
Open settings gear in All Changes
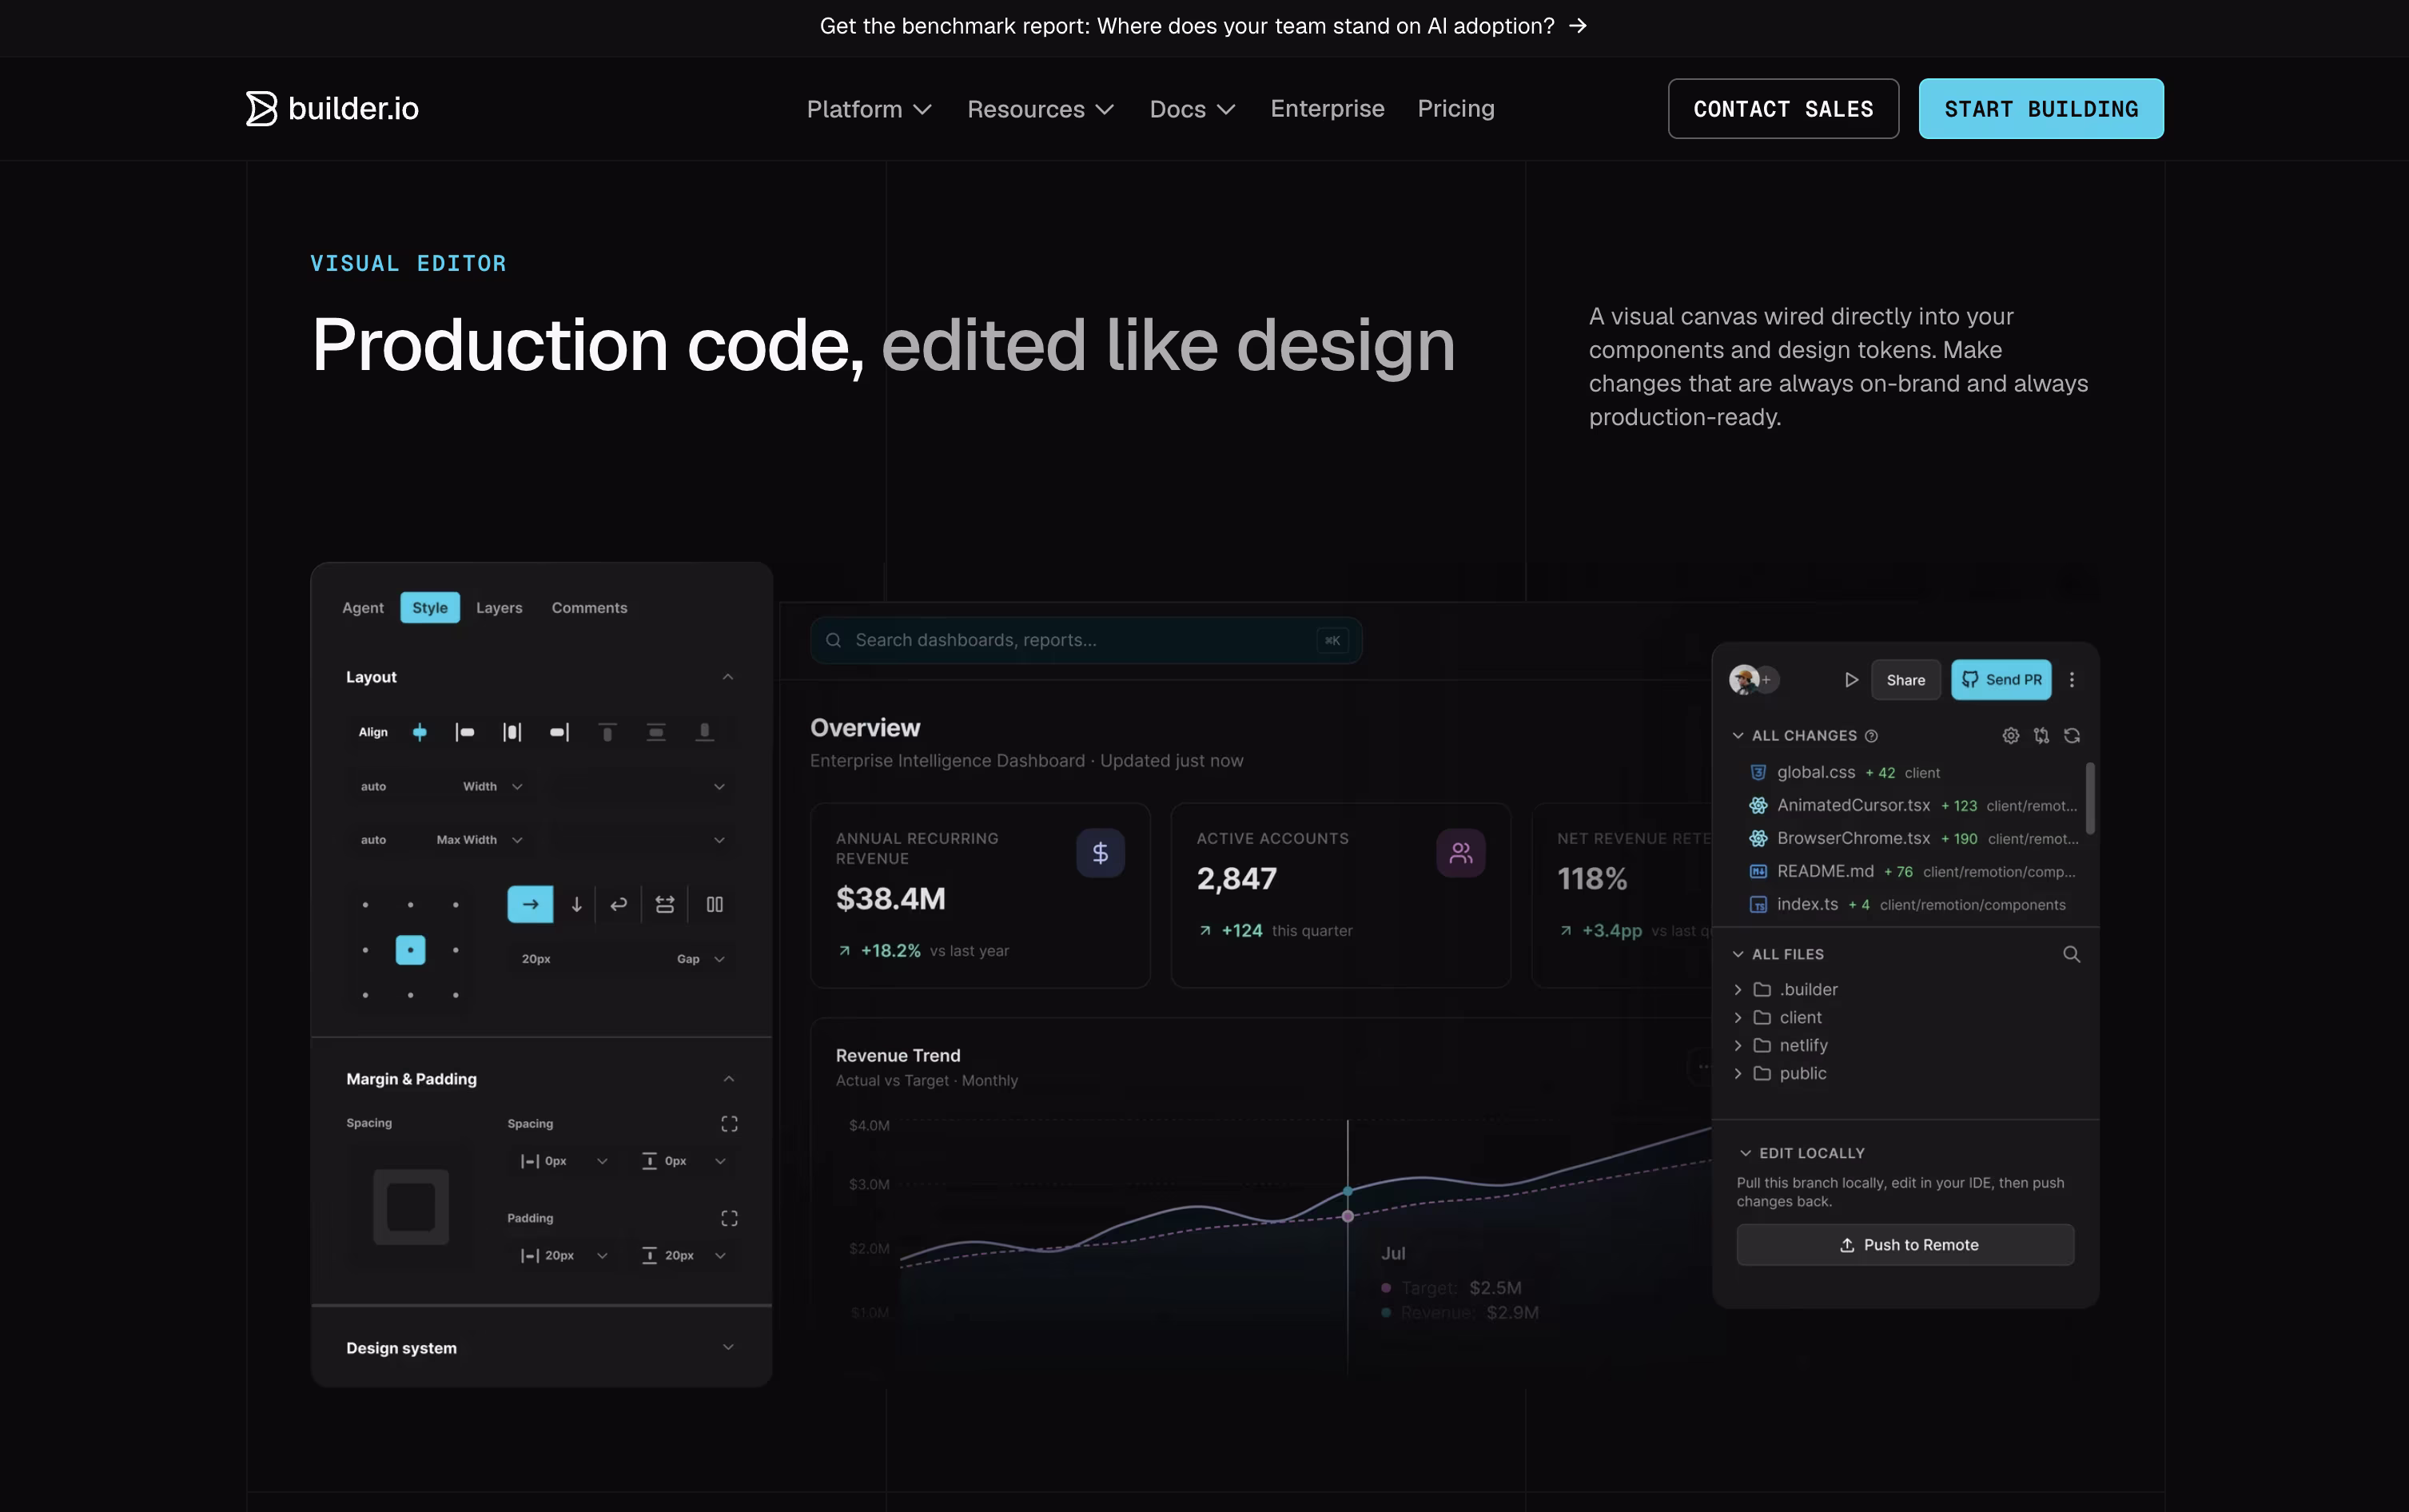click(x=2011, y=736)
